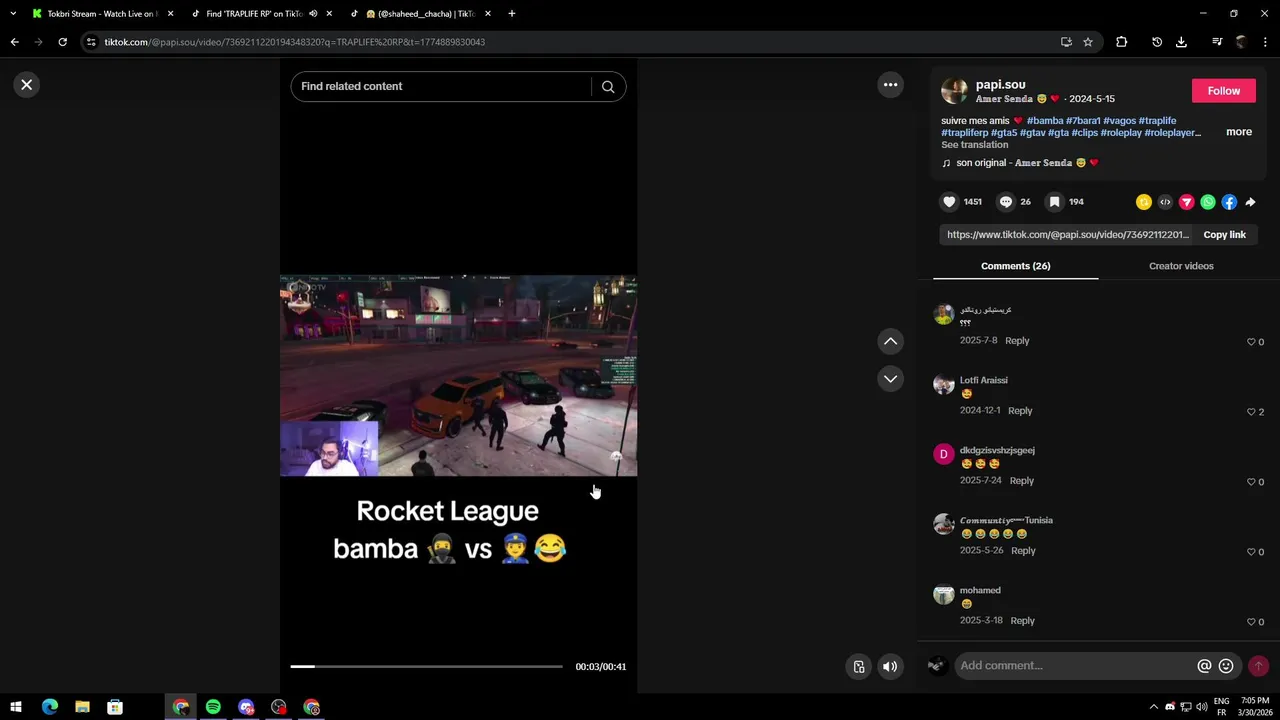Click the yellow repost icon
The width and height of the screenshot is (1280, 720).
[x=1144, y=202]
